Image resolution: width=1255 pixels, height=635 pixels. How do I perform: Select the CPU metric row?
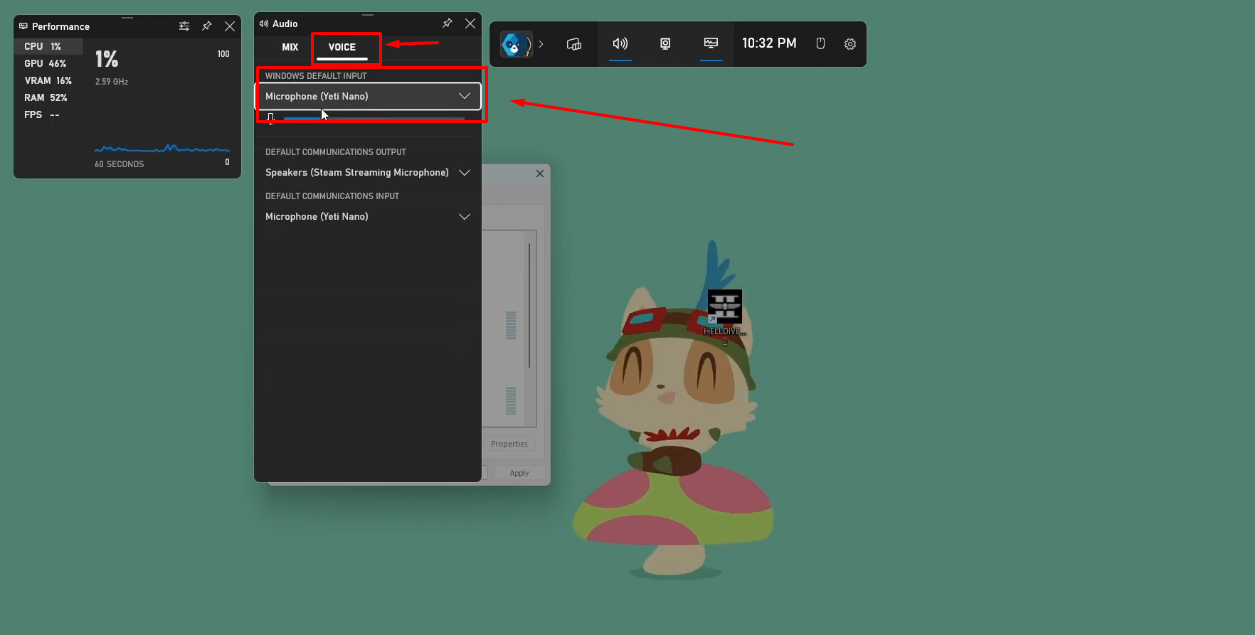tap(48, 47)
